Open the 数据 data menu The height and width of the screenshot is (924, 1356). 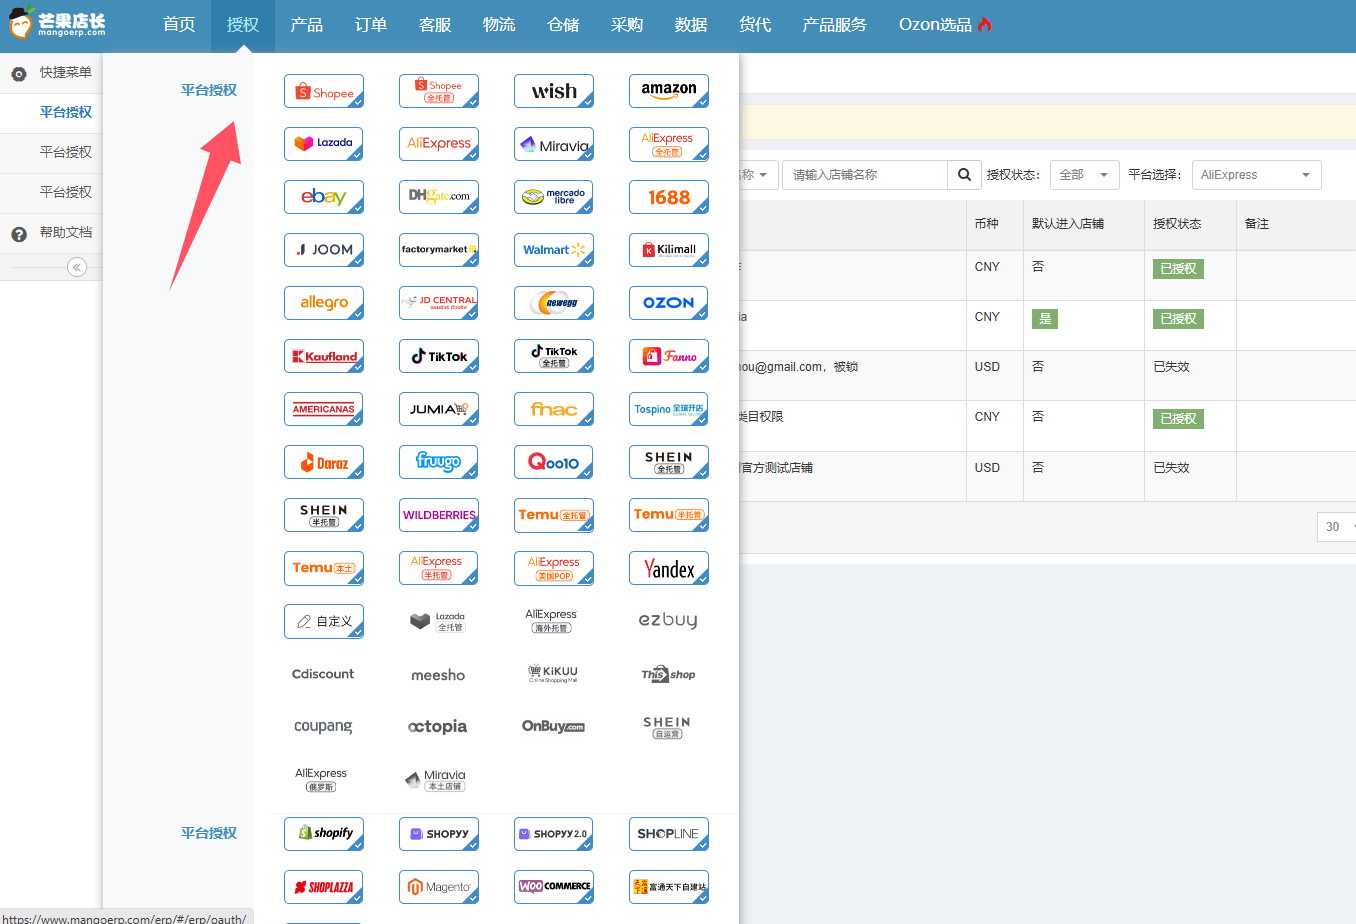point(691,25)
